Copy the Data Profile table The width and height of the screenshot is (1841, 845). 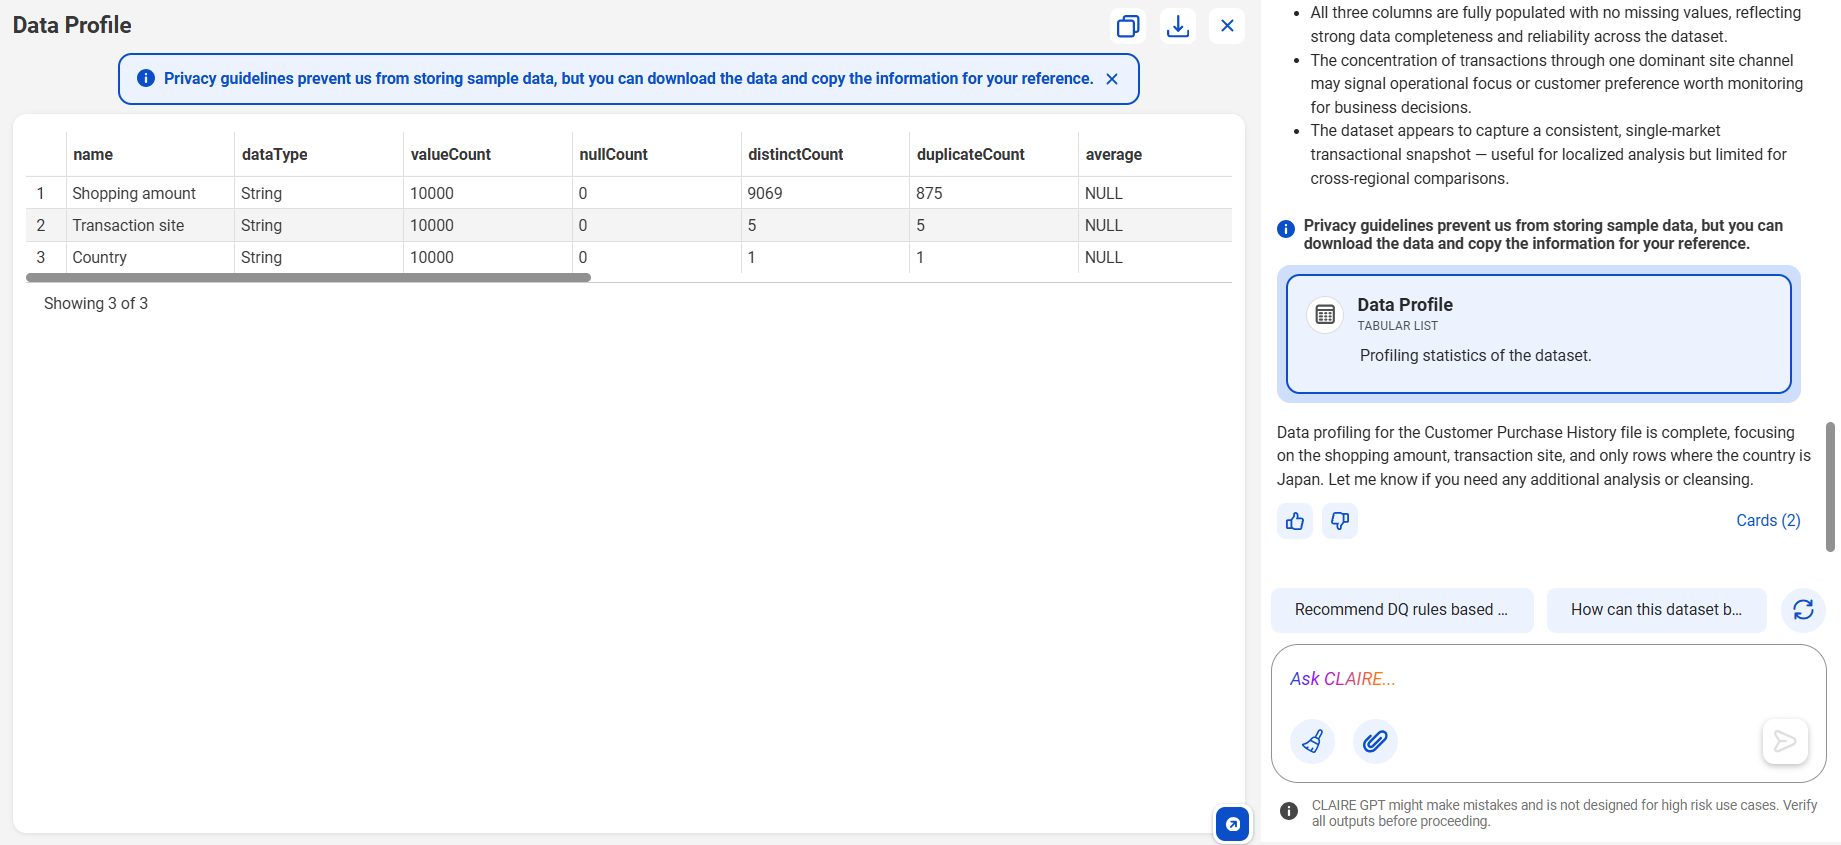(x=1128, y=26)
